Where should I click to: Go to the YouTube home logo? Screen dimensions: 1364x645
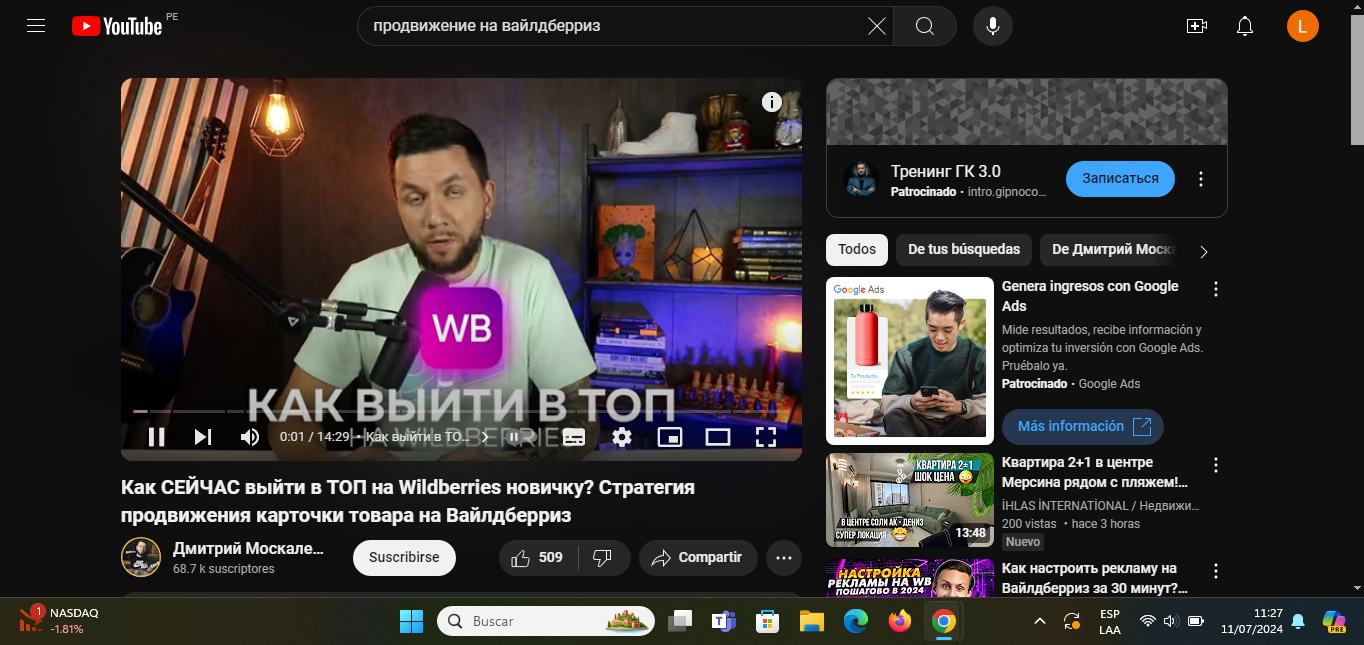click(117, 26)
